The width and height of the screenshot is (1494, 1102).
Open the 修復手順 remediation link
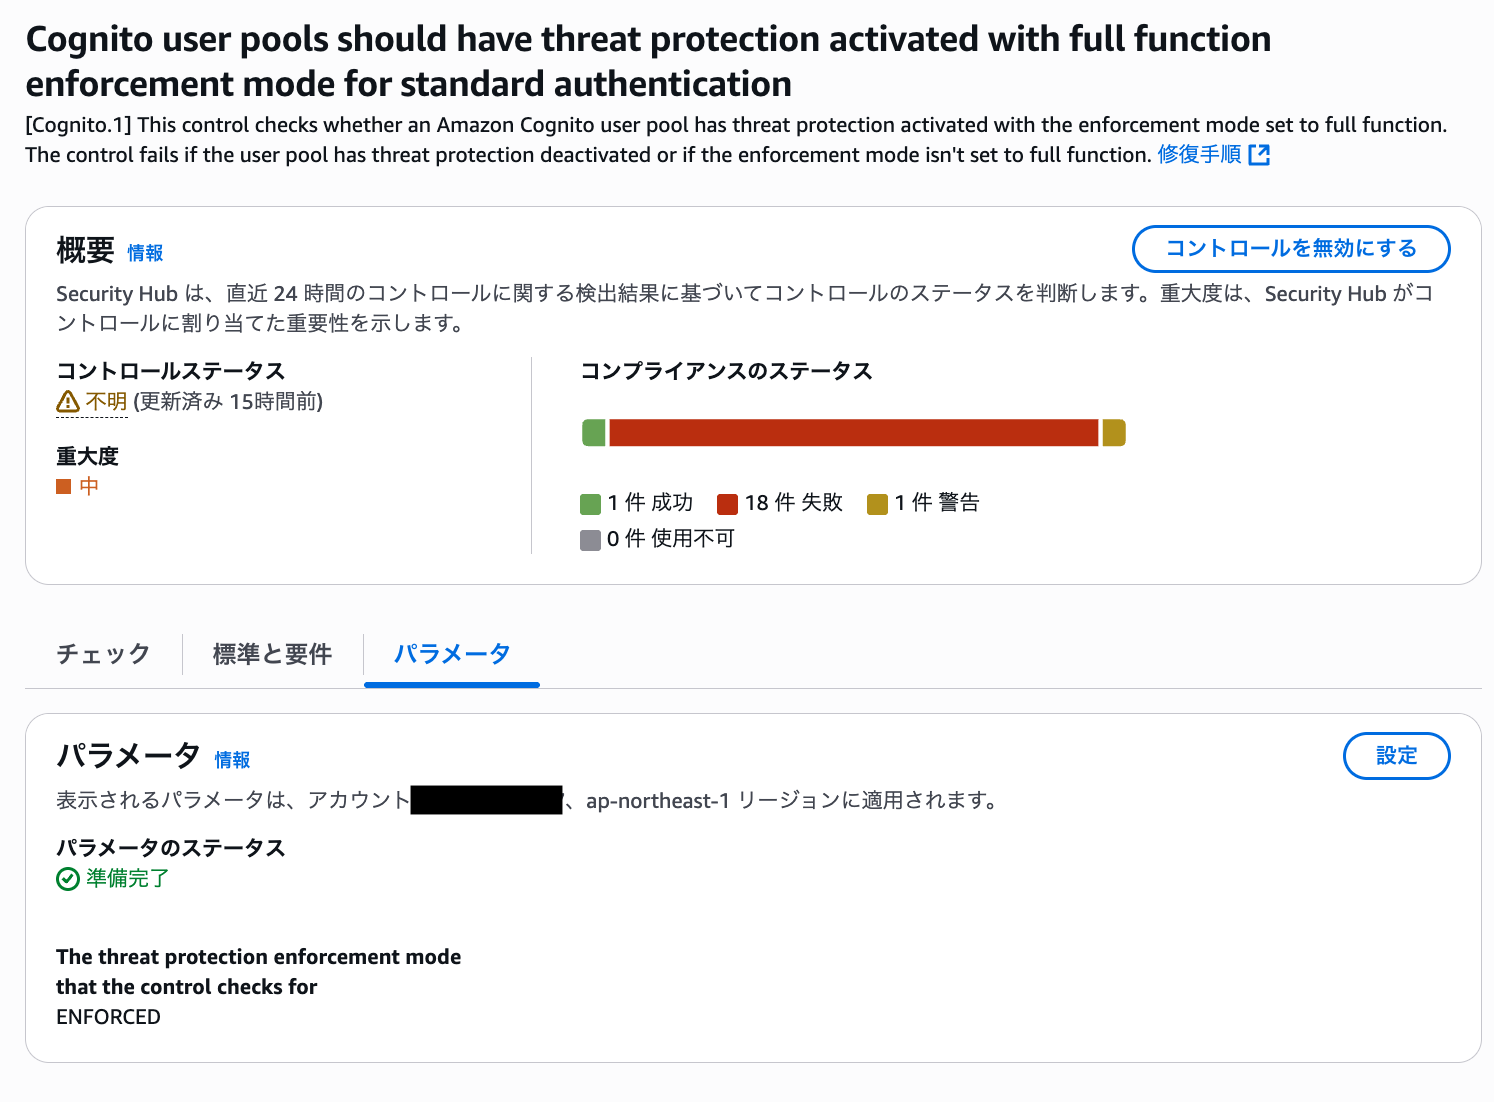pos(1200,155)
